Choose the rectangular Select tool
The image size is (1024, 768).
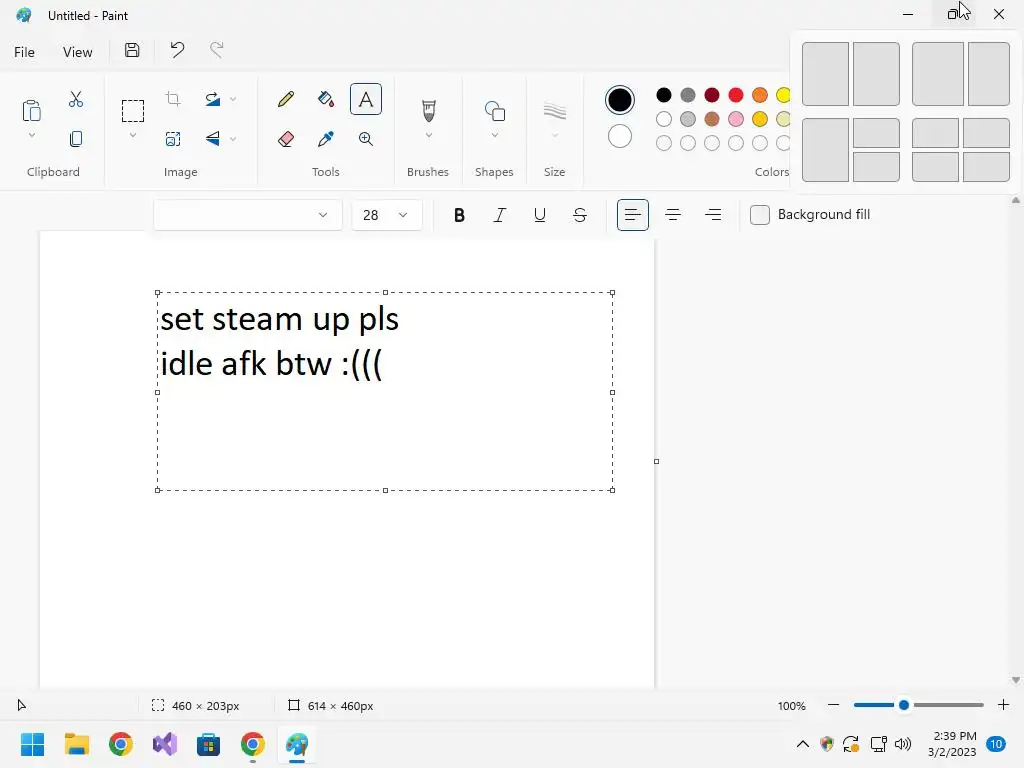pos(133,110)
